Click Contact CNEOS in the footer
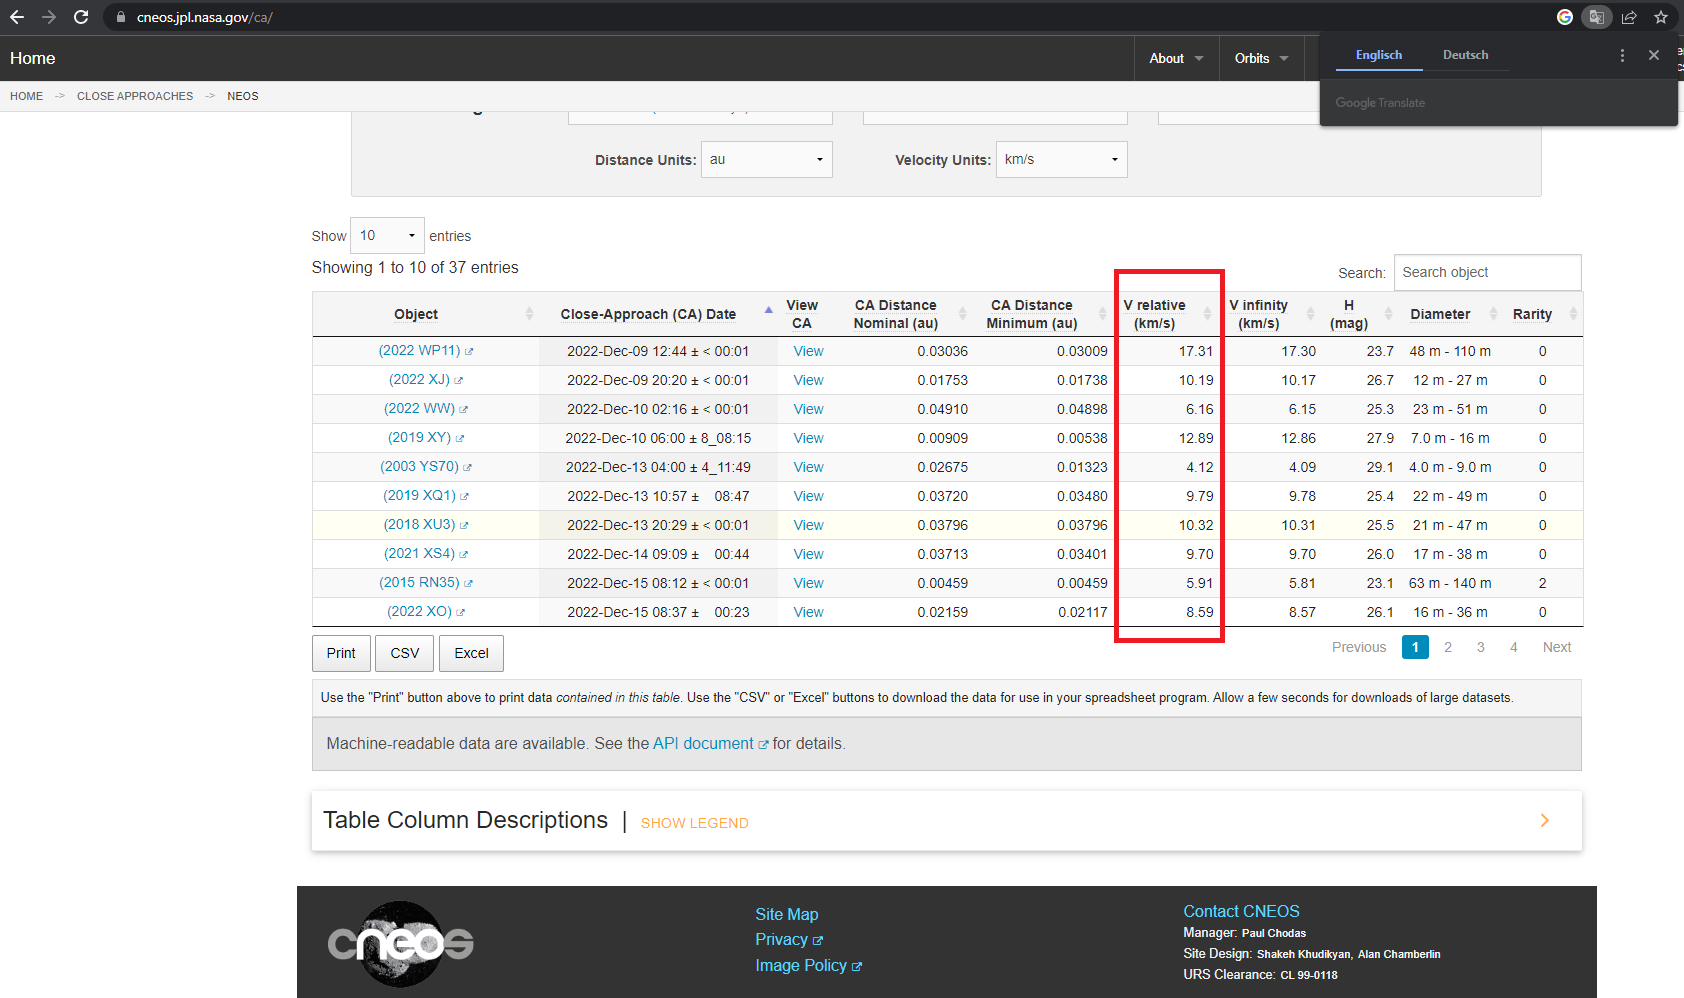Screen dimensions: 1684x998 click(1241, 912)
